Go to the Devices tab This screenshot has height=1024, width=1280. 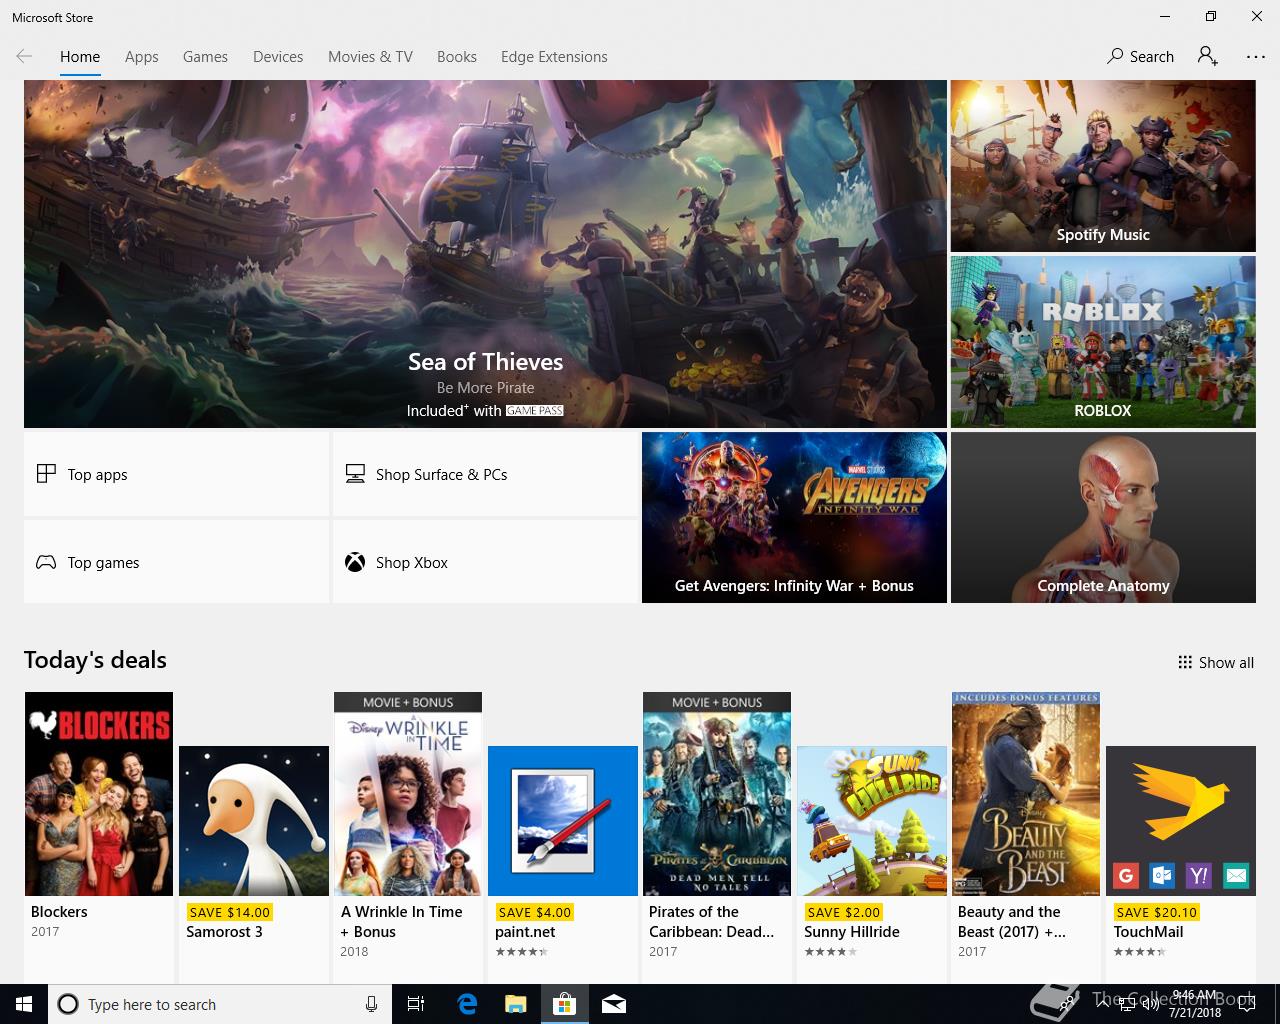[278, 57]
